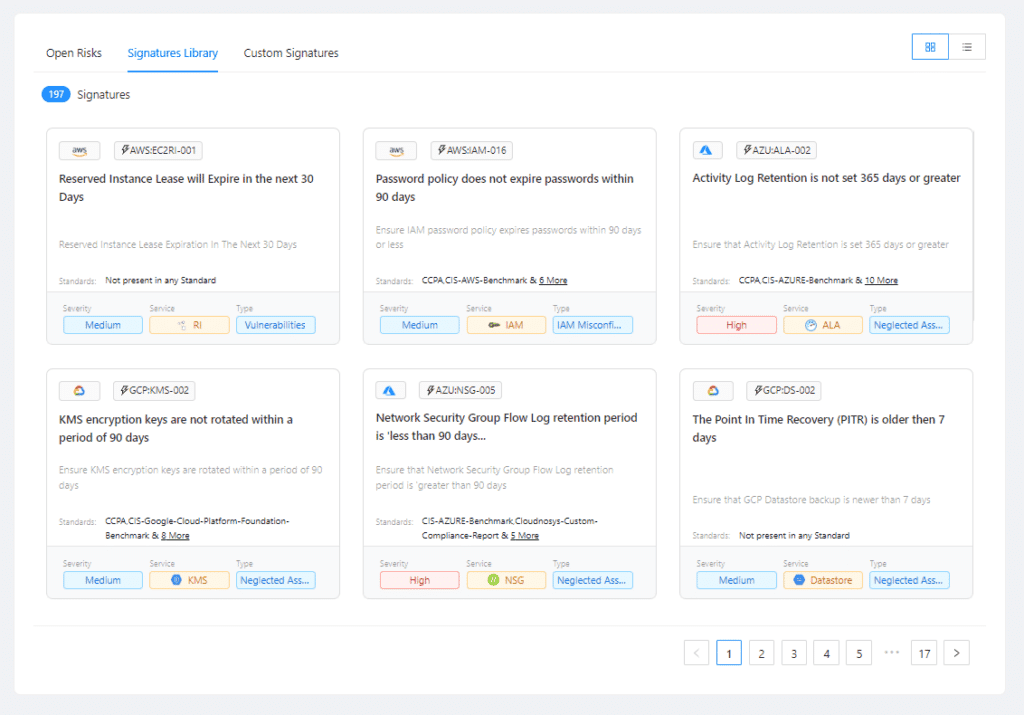
Task: Click Medium severity badge on KMS-002 card
Action: (x=103, y=580)
